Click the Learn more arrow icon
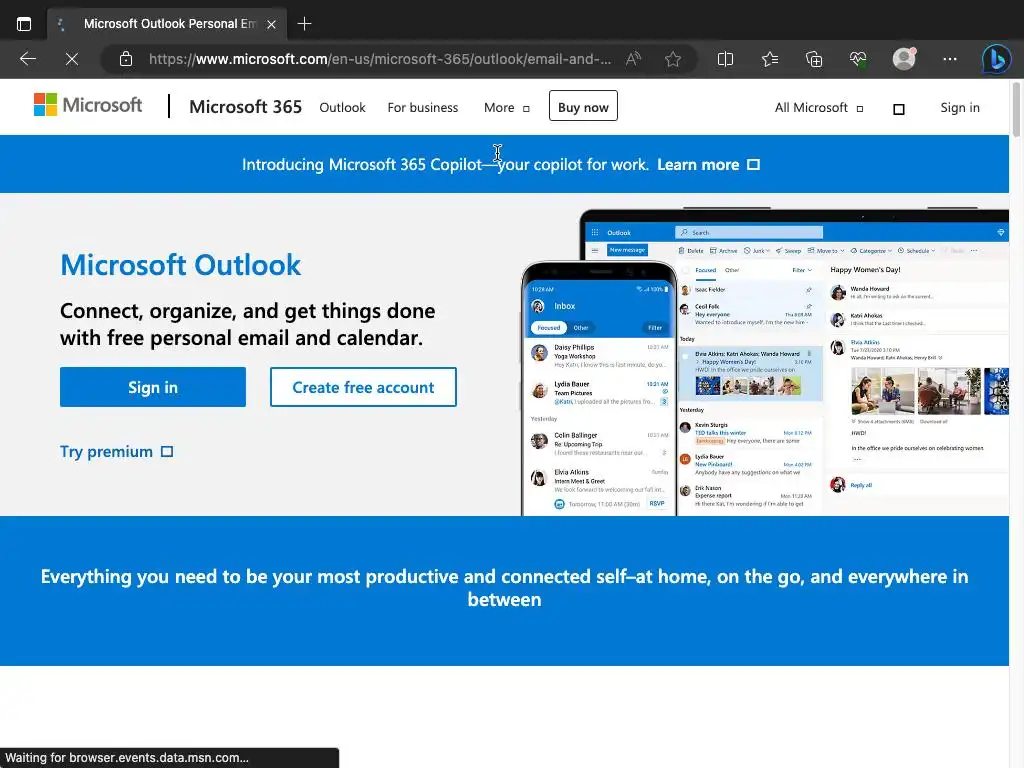Image resolution: width=1024 pixels, height=768 pixels. [753, 165]
